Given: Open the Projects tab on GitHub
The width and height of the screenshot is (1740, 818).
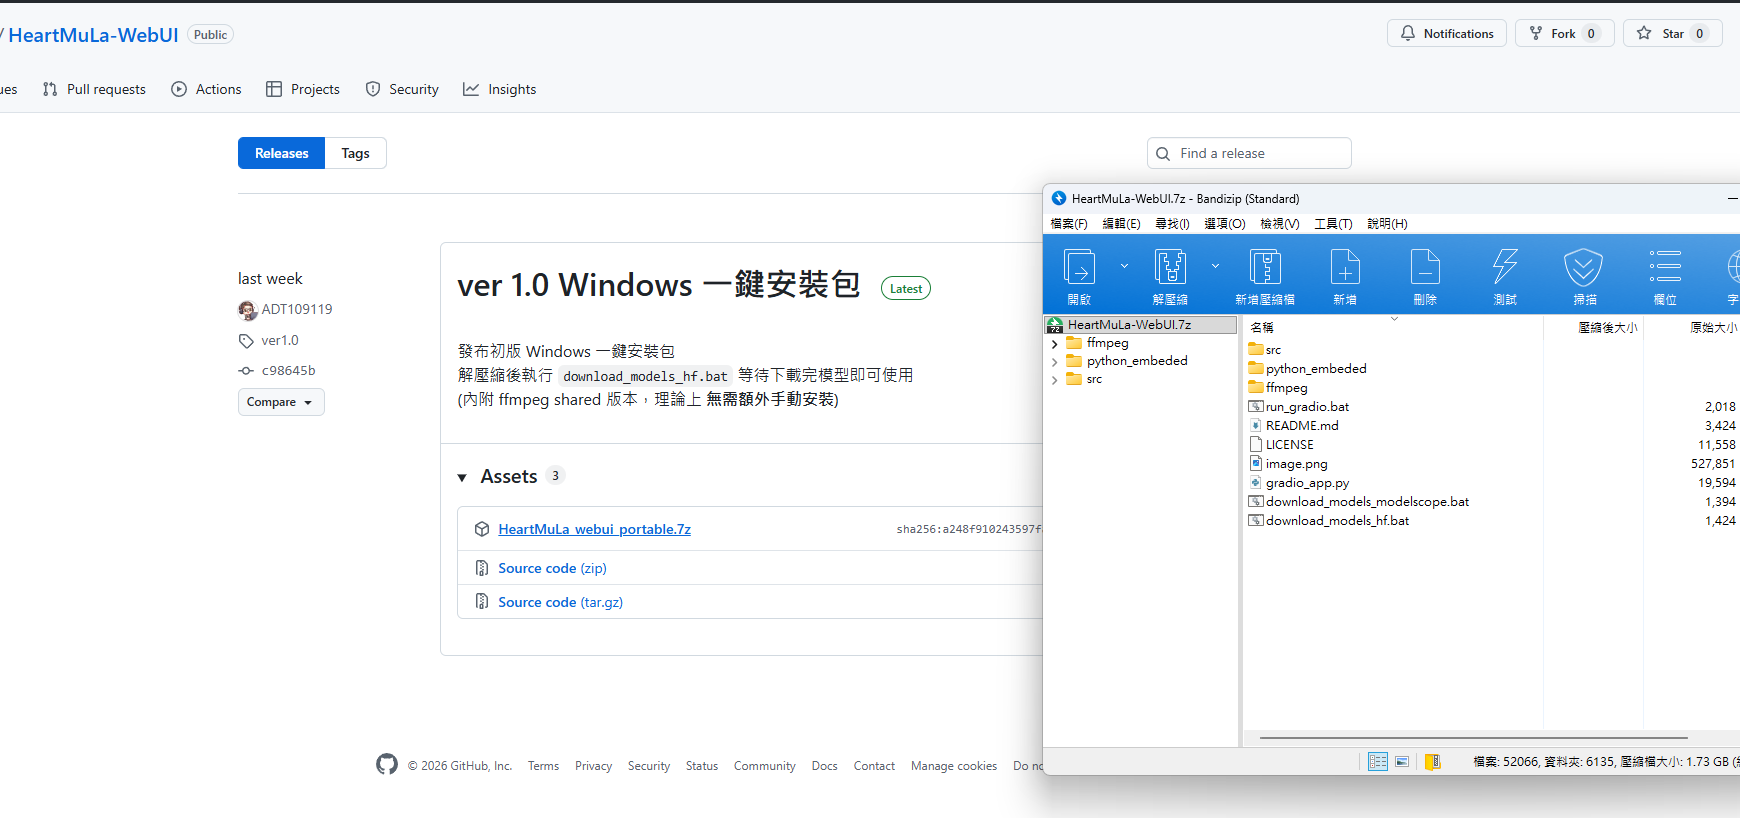Looking at the screenshot, I should tap(303, 89).
